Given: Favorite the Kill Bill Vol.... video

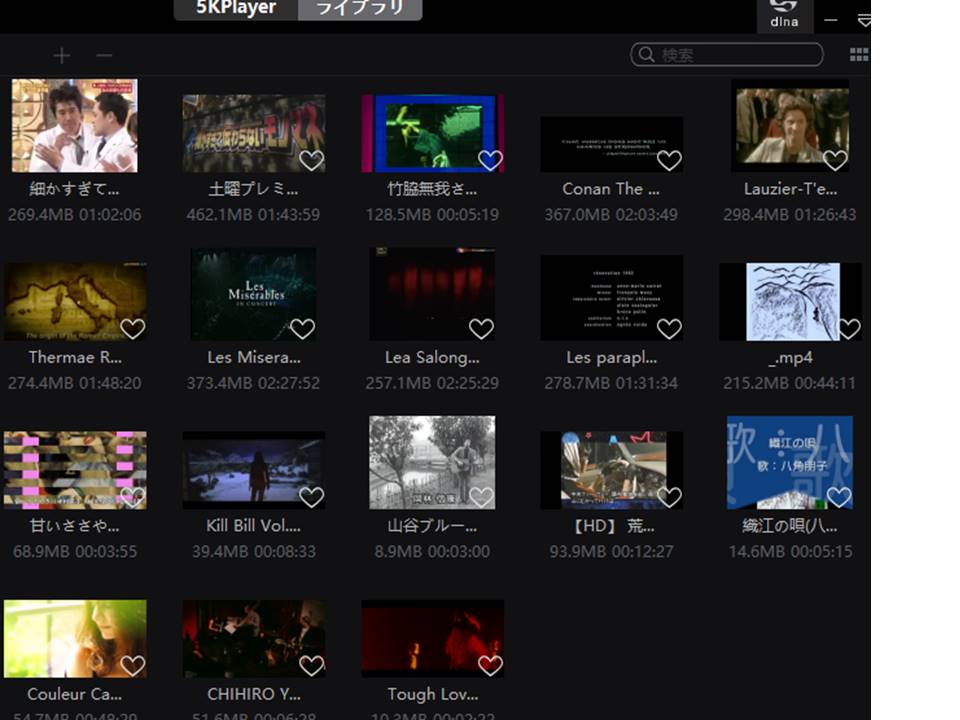Looking at the screenshot, I should coord(312,497).
